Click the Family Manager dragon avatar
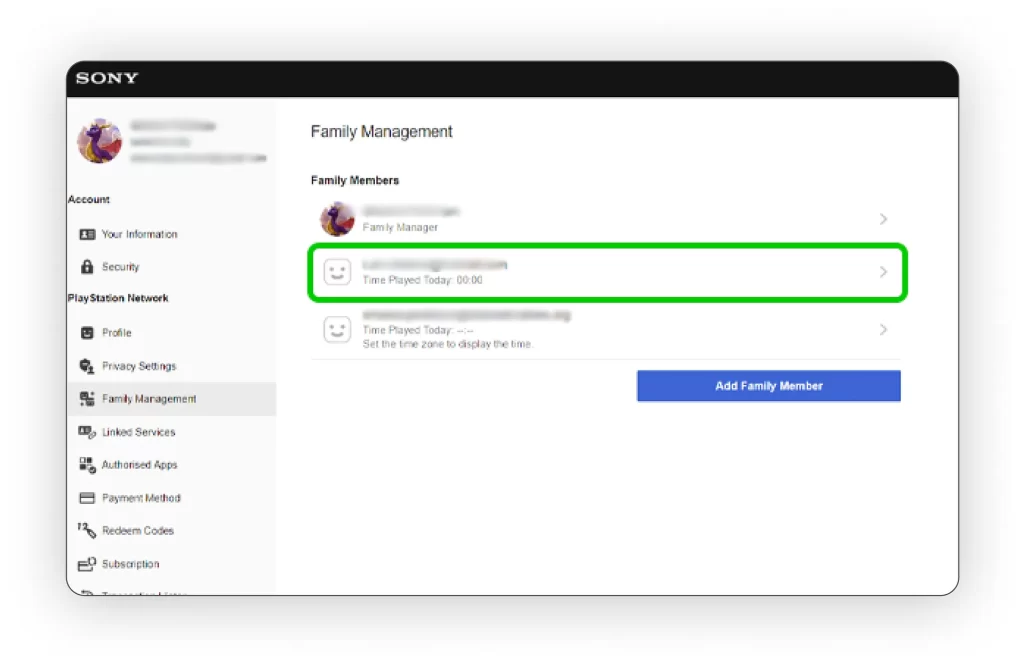This screenshot has width=1024, height=666. tap(337, 219)
